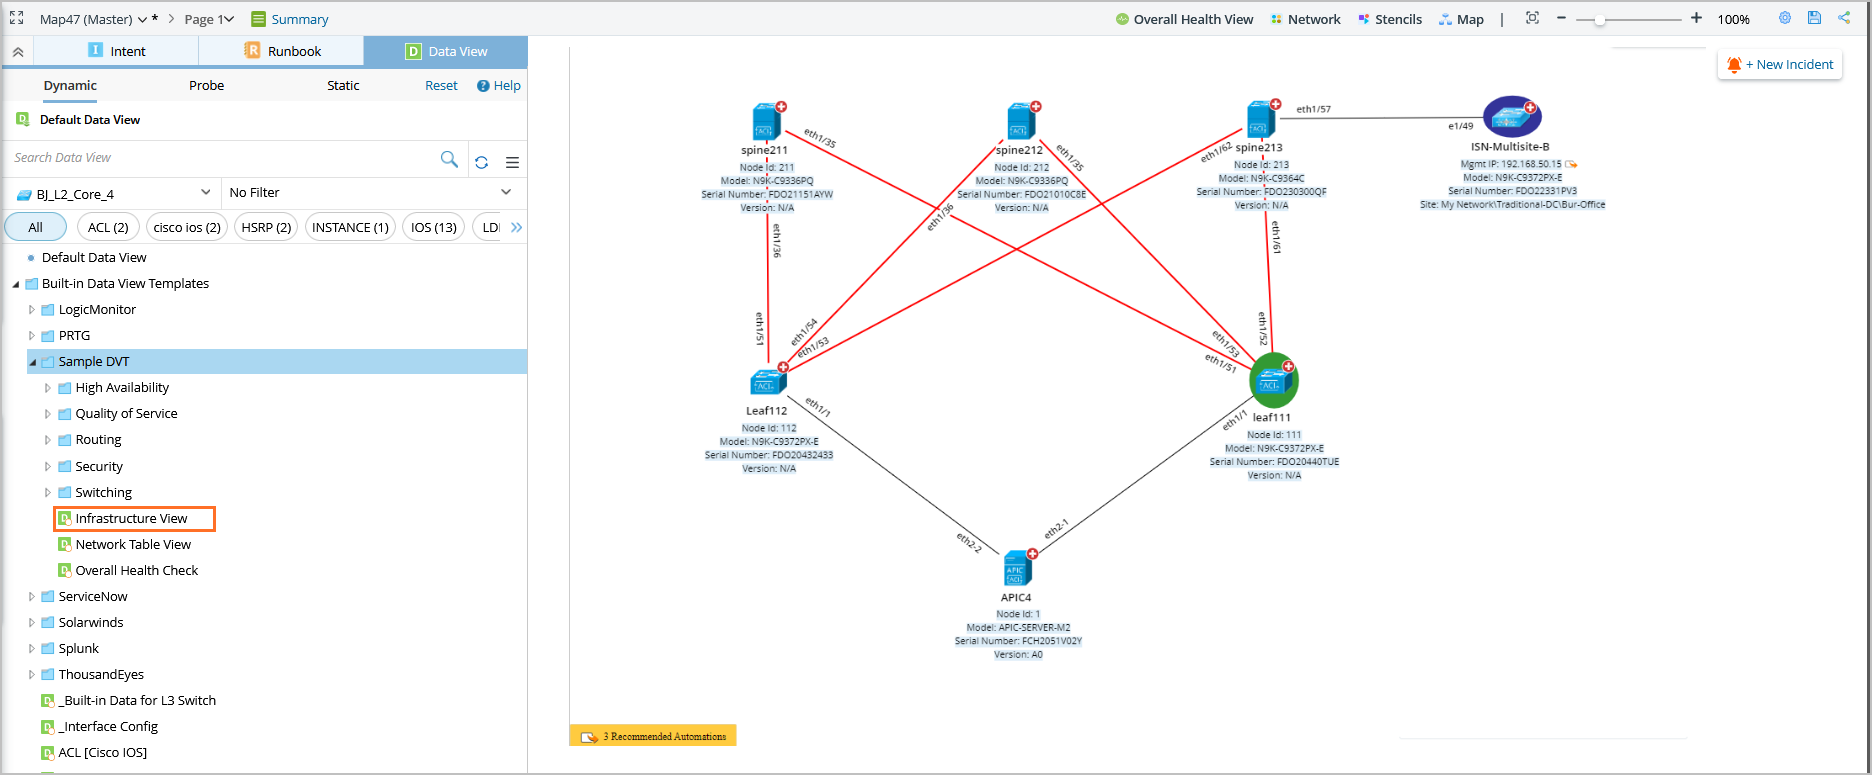Click the zoom slider handle
This screenshot has height=775, width=1872.
[x=1600, y=19]
